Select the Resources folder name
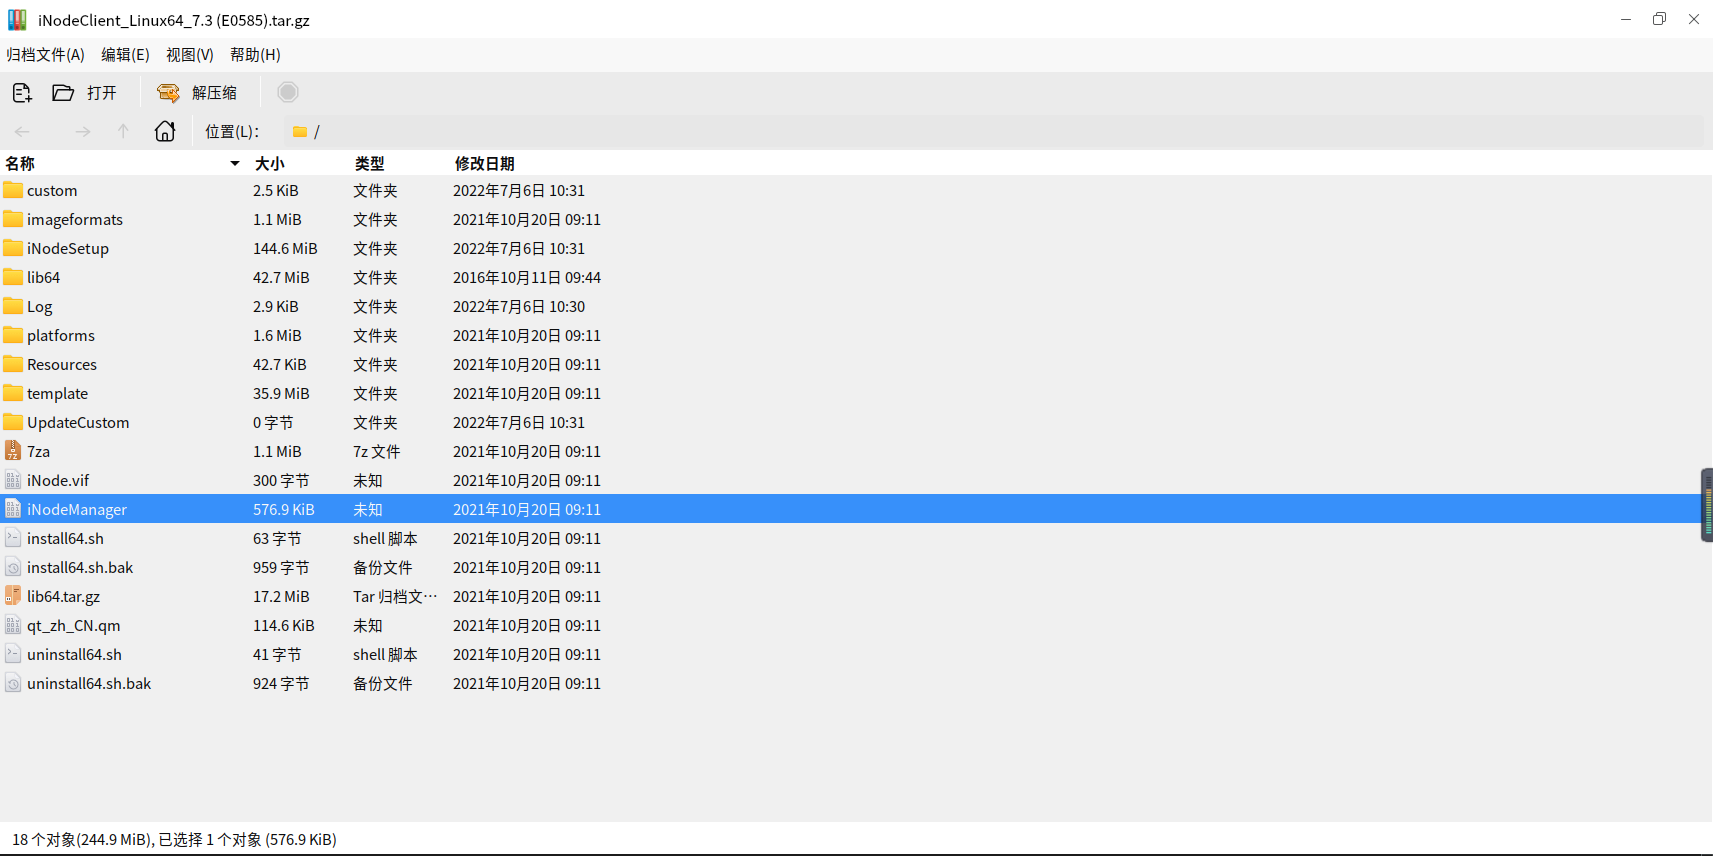 coord(62,364)
